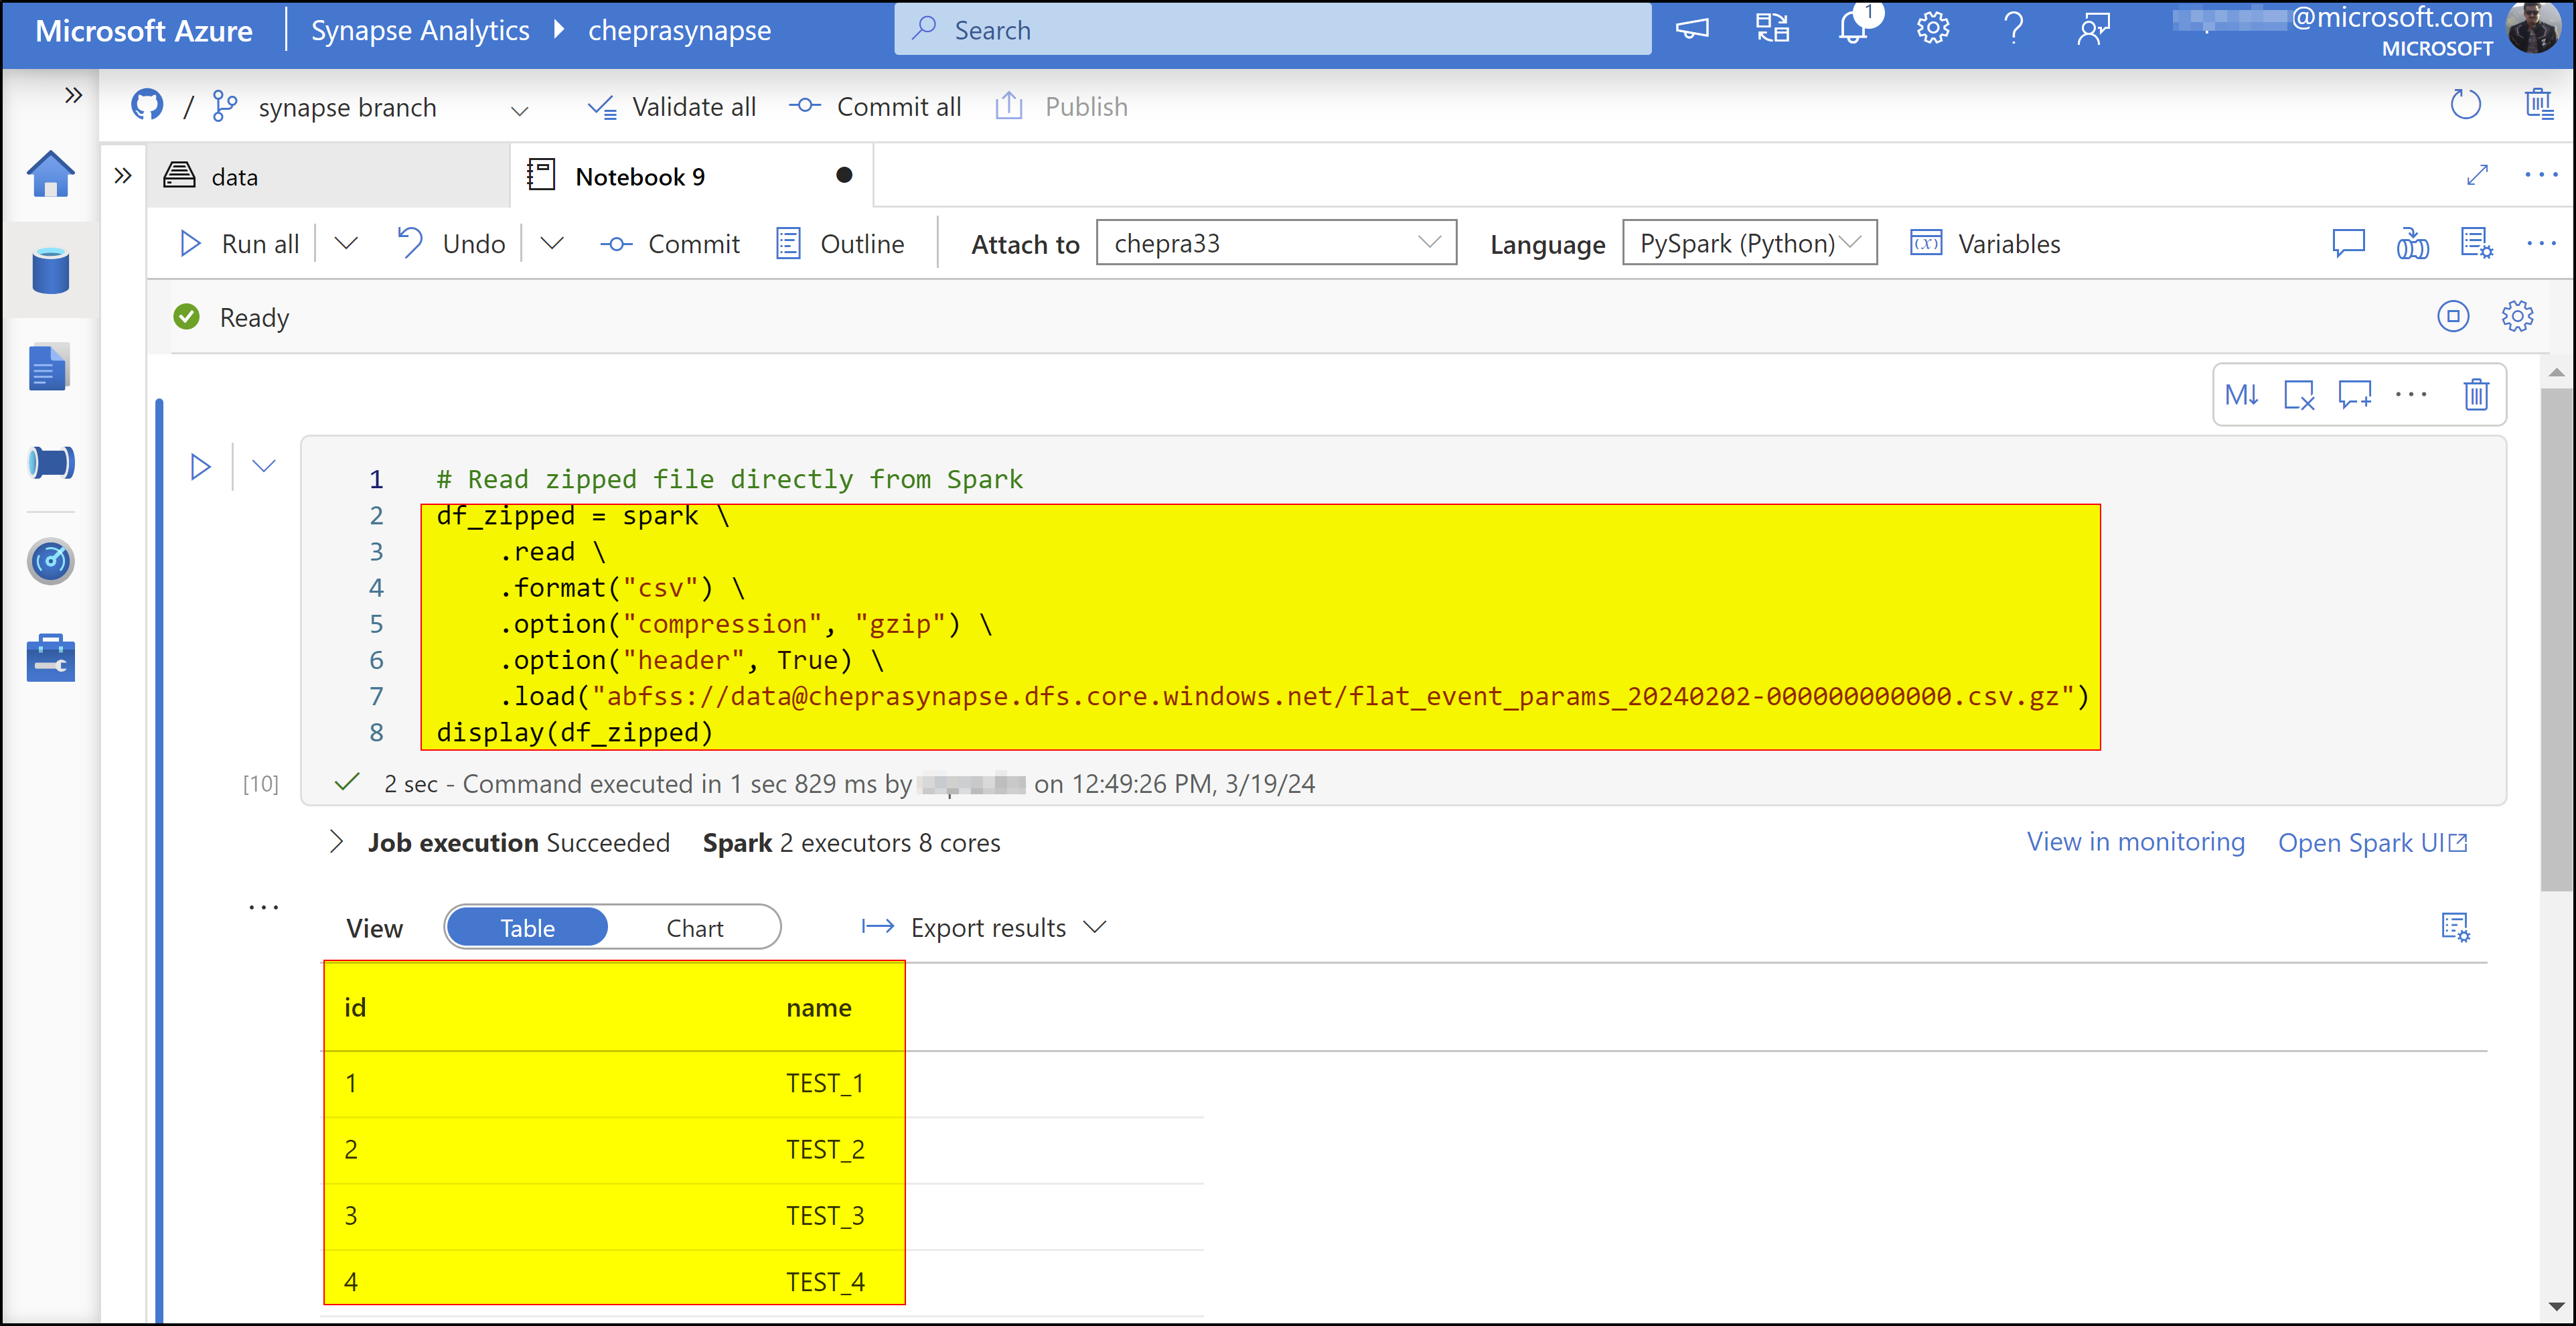Screen dimensions: 2576x1326
Task: Click the clear cell output icon
Action: click(2299, 395)
